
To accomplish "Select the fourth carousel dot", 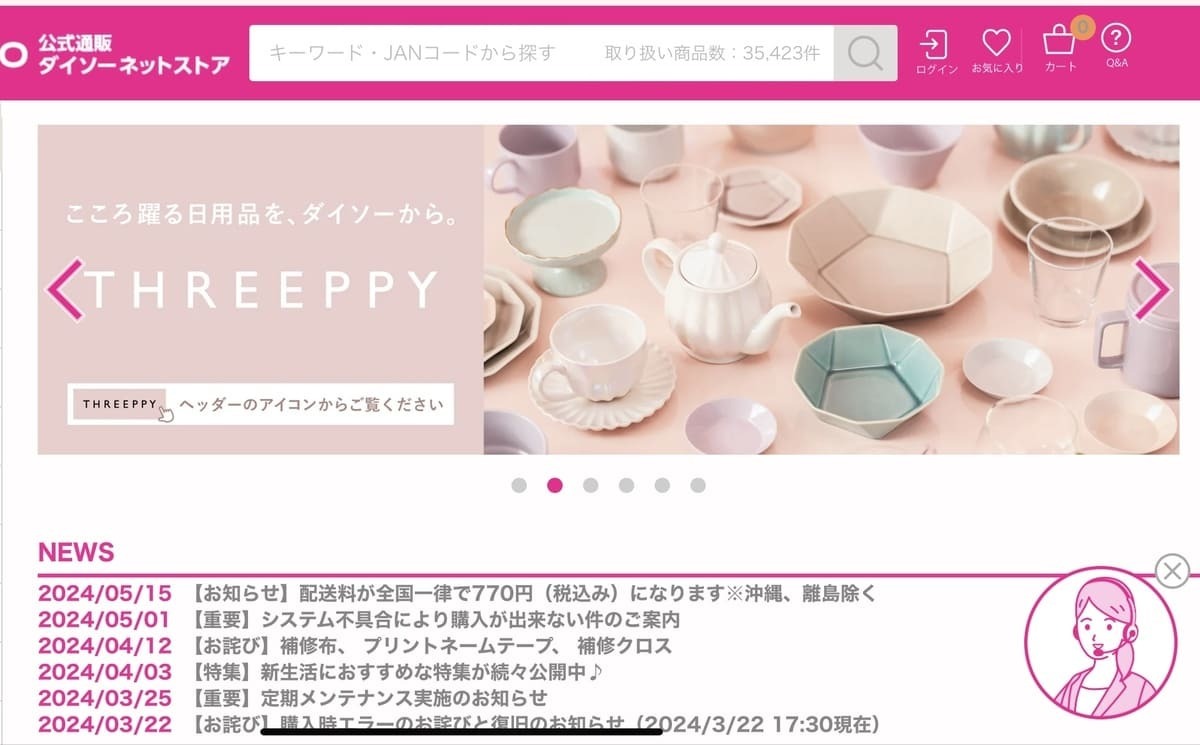I will (x=626, y=485).
